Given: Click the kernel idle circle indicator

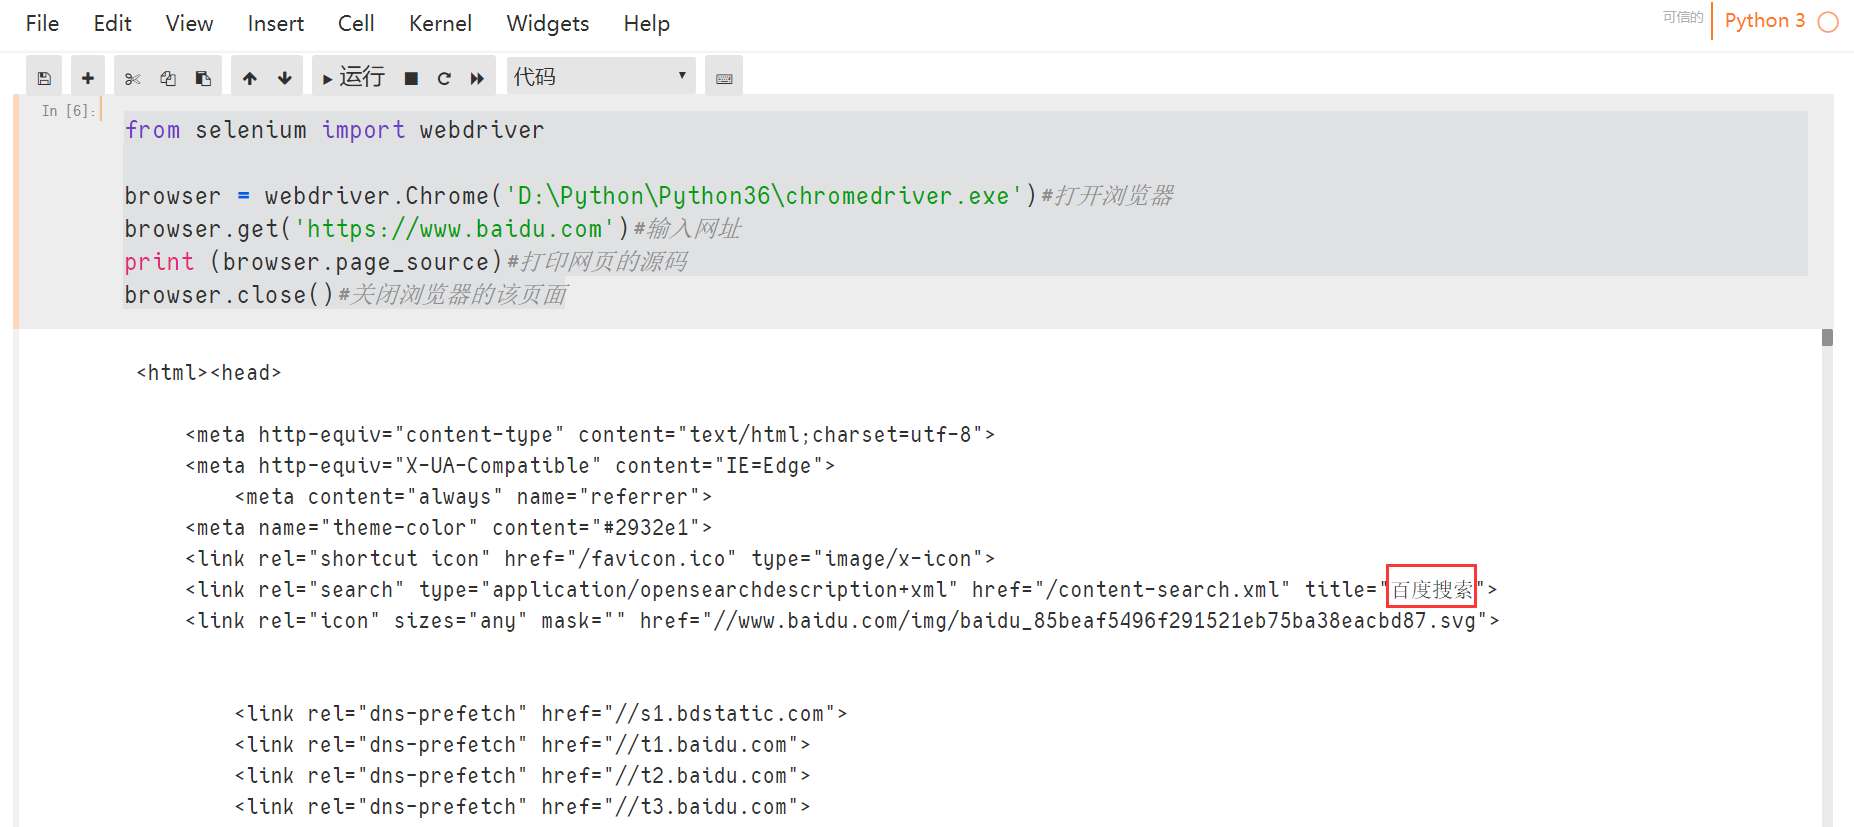Looking at the screenshot, I should [x=1828, y=22].
